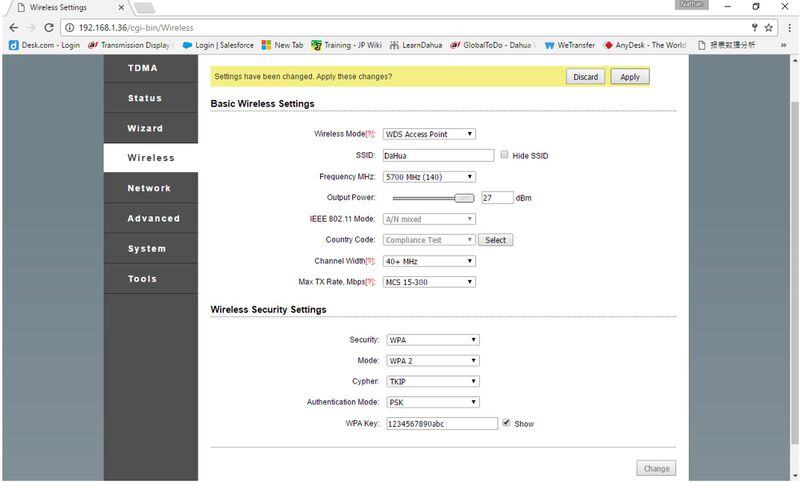The image size is (800, 482).
Task: Select the Wireless menu section
Action: [x=151, y=158]
